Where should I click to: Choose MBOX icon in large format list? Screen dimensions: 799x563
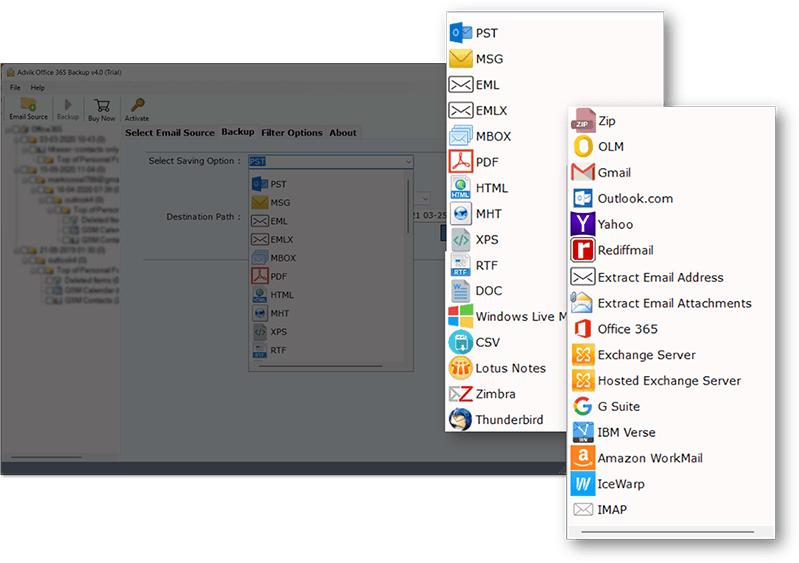pos(461,136)
